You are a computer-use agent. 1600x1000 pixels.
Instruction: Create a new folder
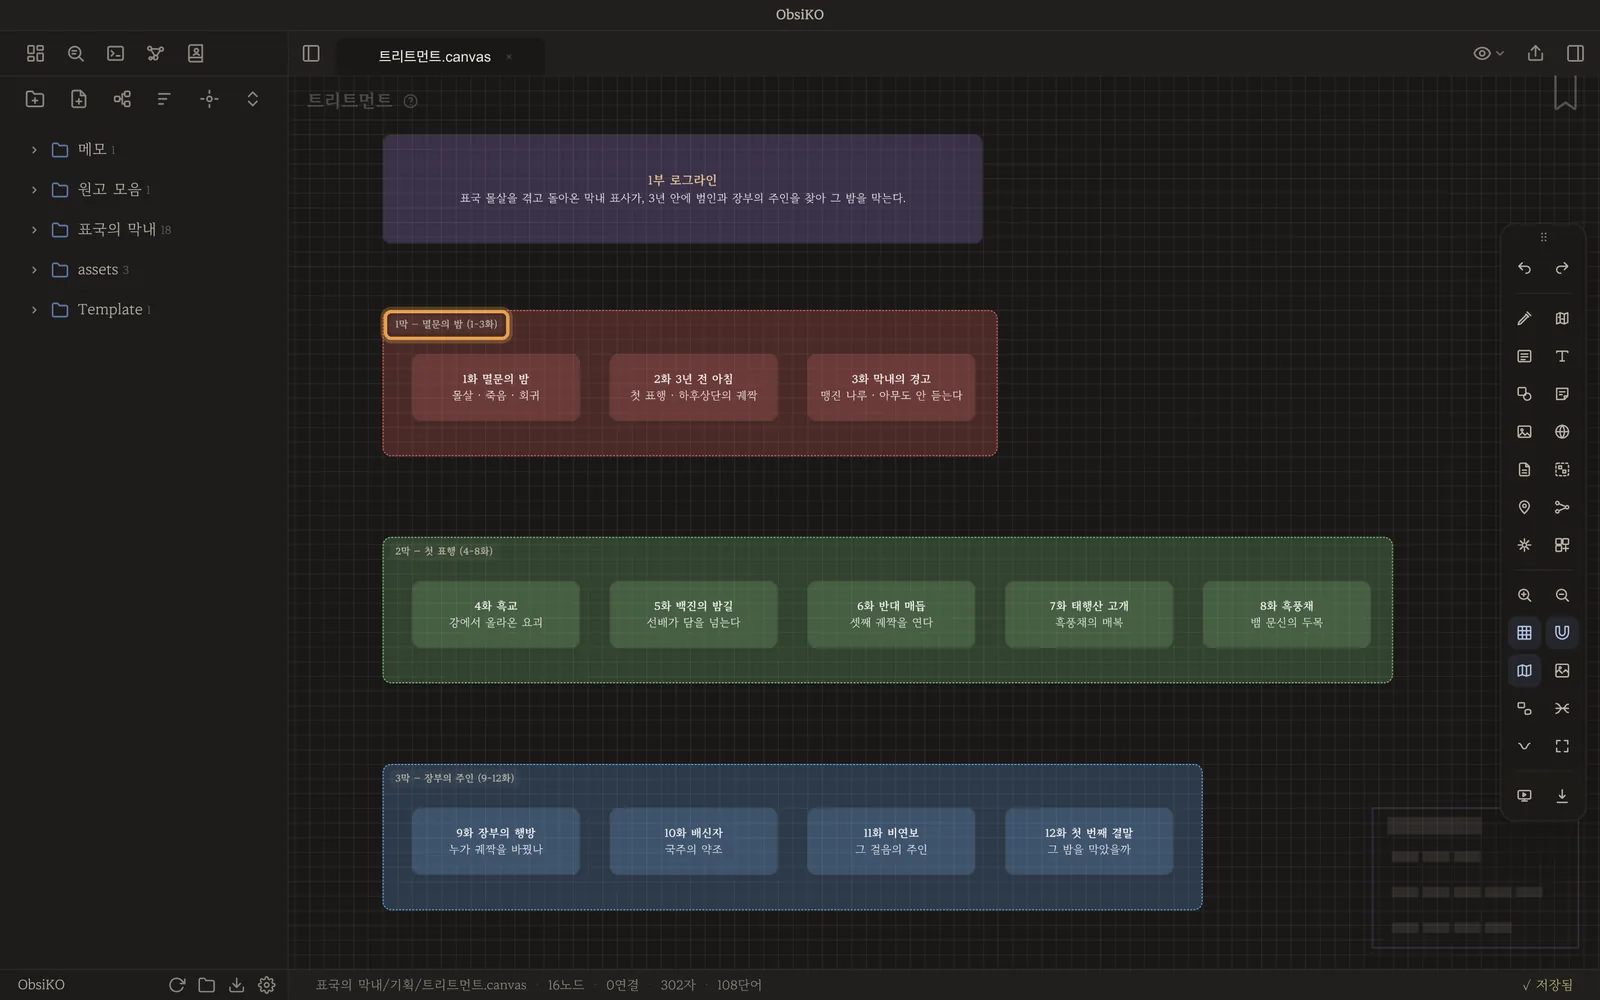(x=35, y=98)
